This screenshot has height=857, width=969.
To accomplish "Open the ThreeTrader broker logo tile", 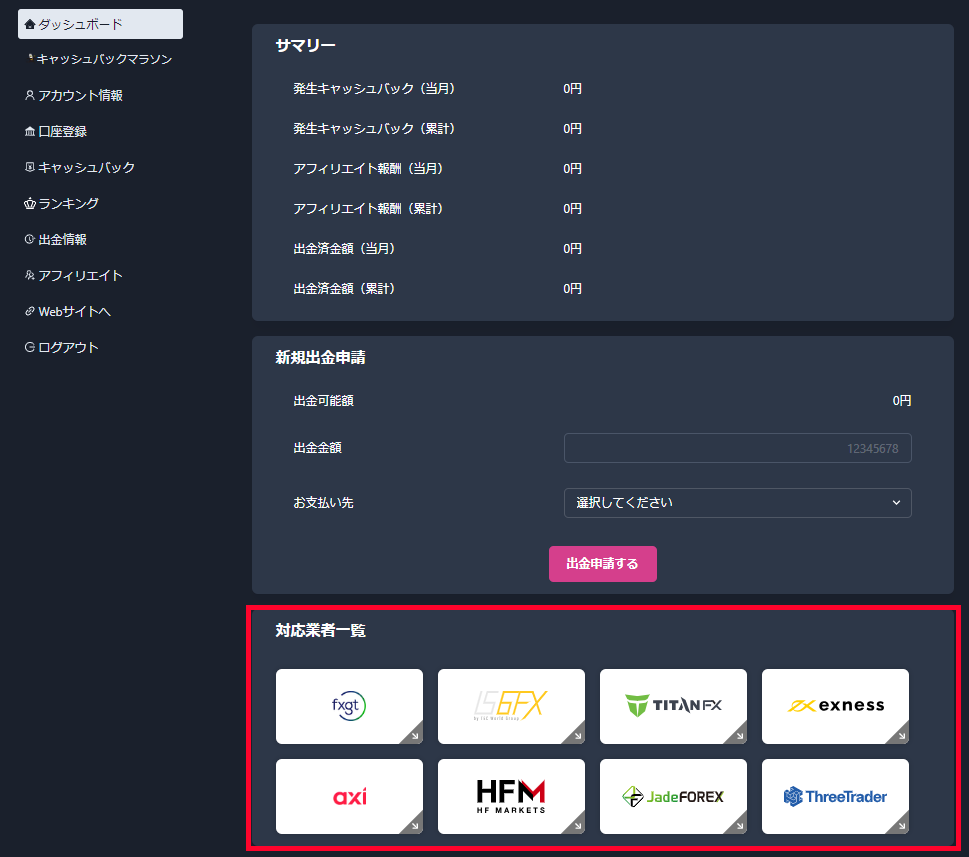I will 835,796.
